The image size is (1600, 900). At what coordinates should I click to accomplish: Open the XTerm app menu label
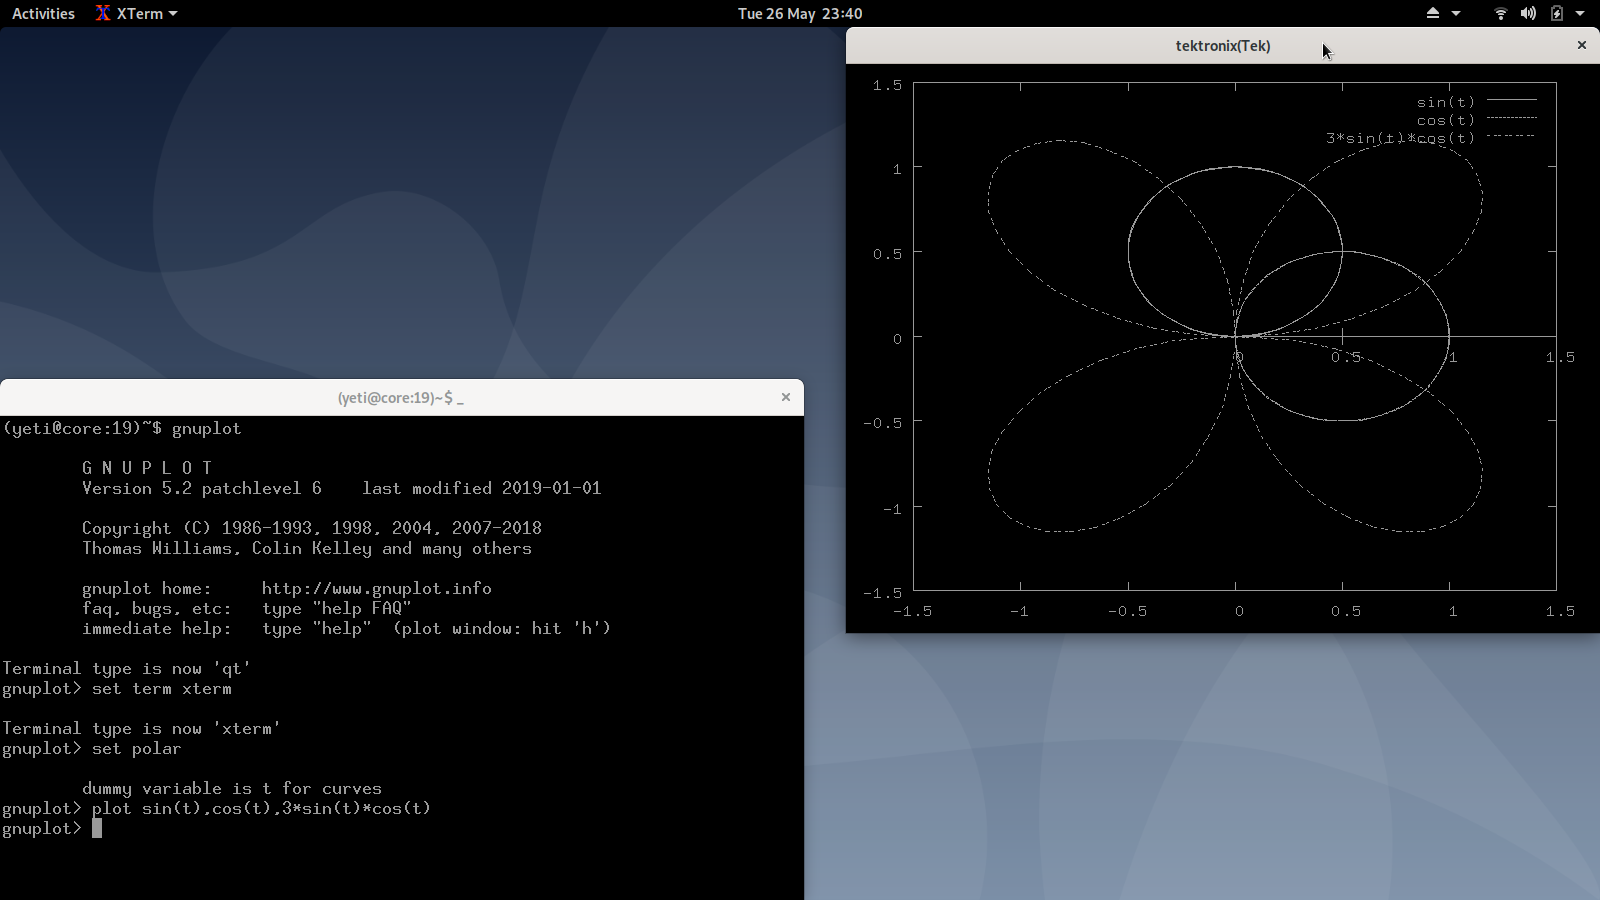[x=139, y=13]
